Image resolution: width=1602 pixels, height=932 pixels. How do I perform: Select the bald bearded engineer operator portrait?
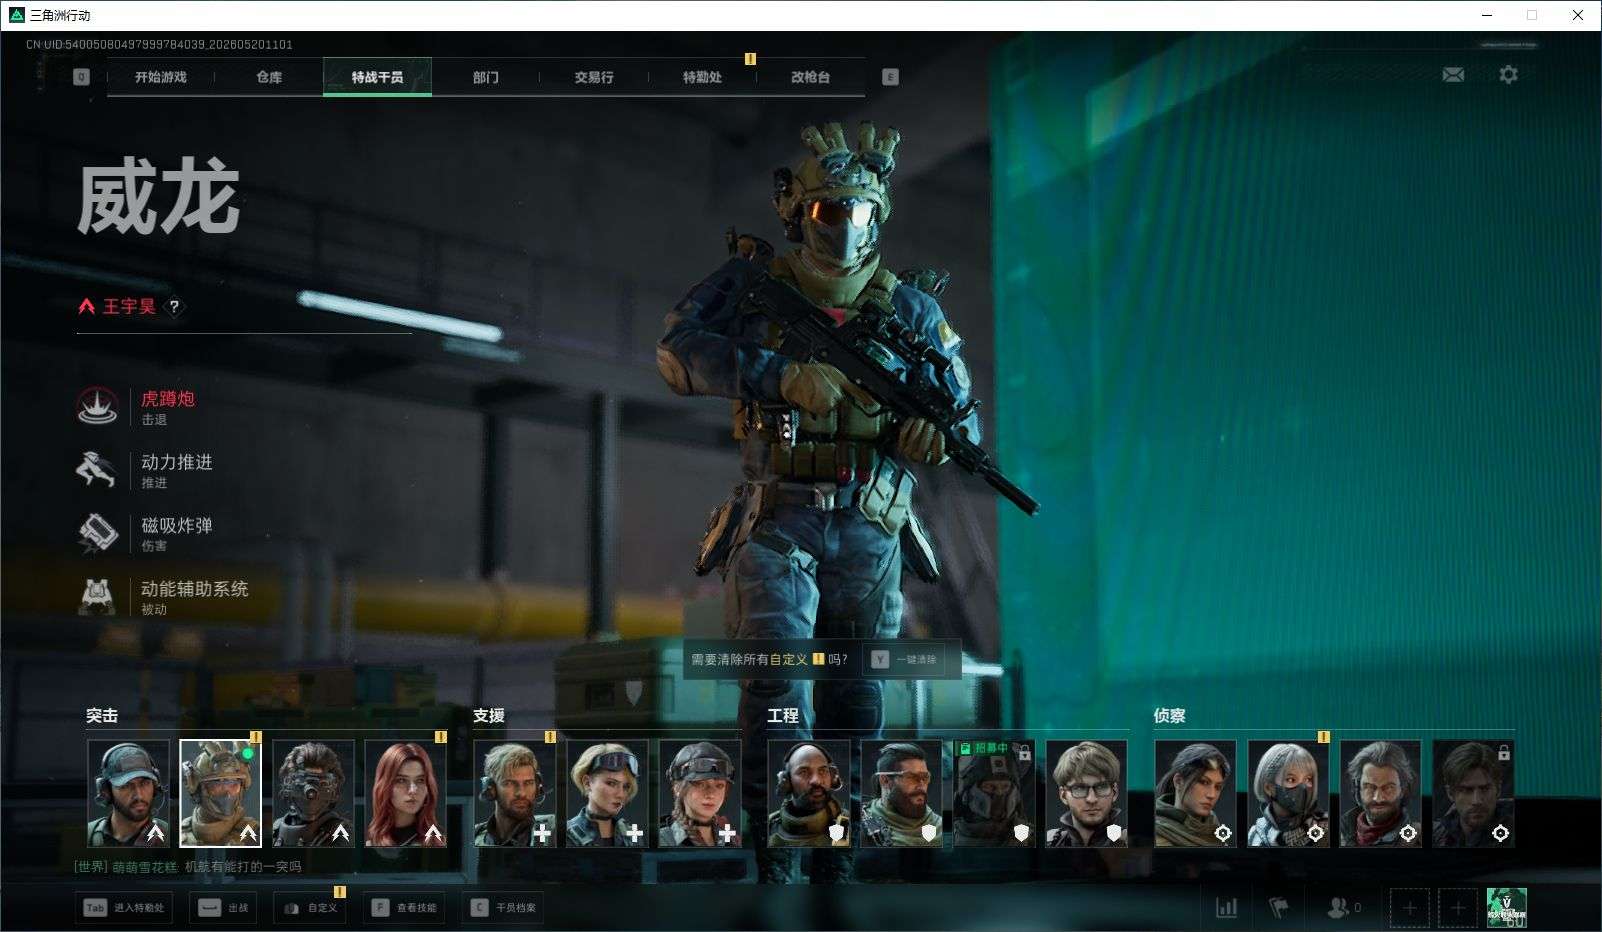(x=809, y=794)
